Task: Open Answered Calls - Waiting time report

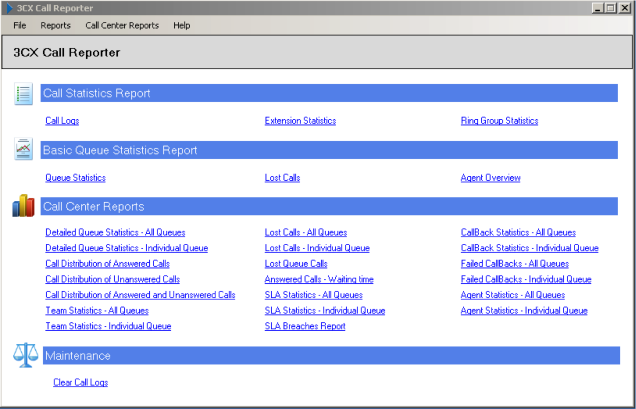Action: click(x=319, y=279)
